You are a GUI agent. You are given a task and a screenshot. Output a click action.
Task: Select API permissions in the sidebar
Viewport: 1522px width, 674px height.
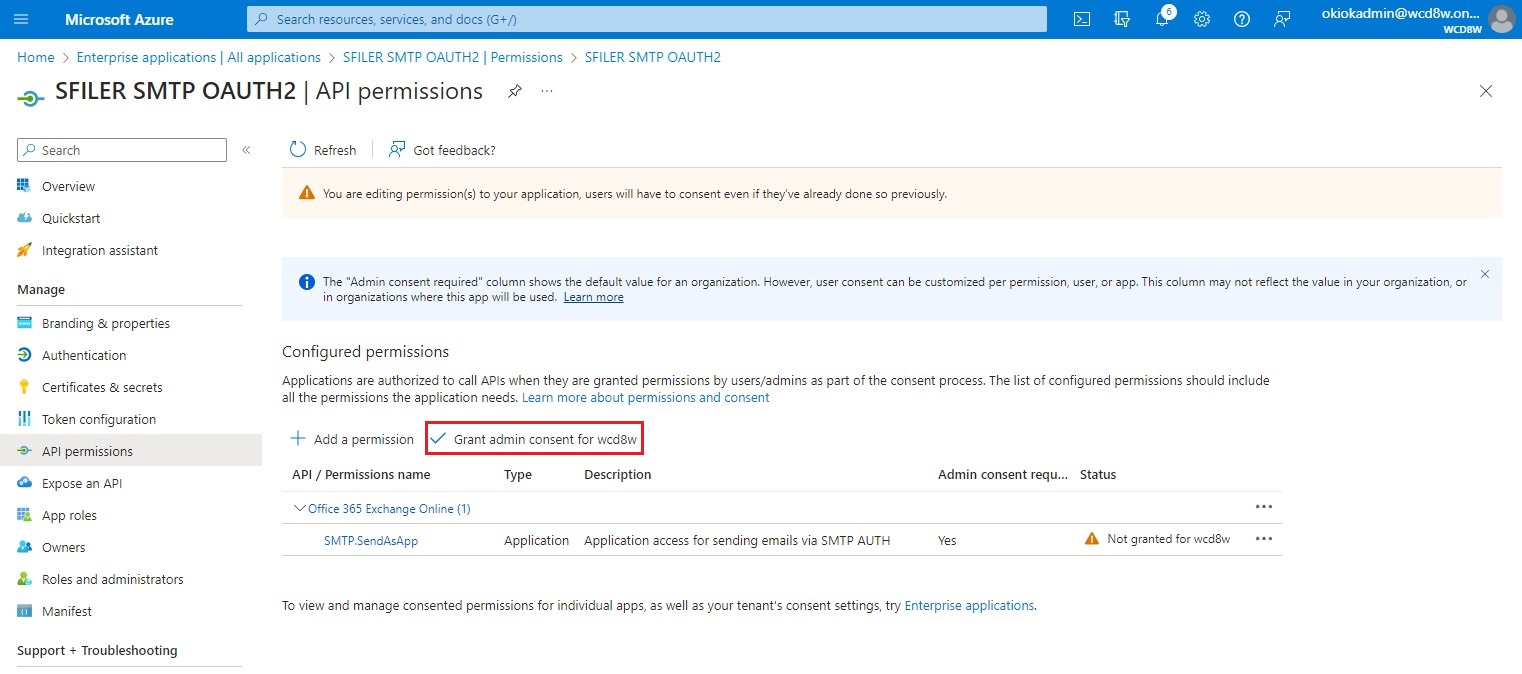(131, 451)
